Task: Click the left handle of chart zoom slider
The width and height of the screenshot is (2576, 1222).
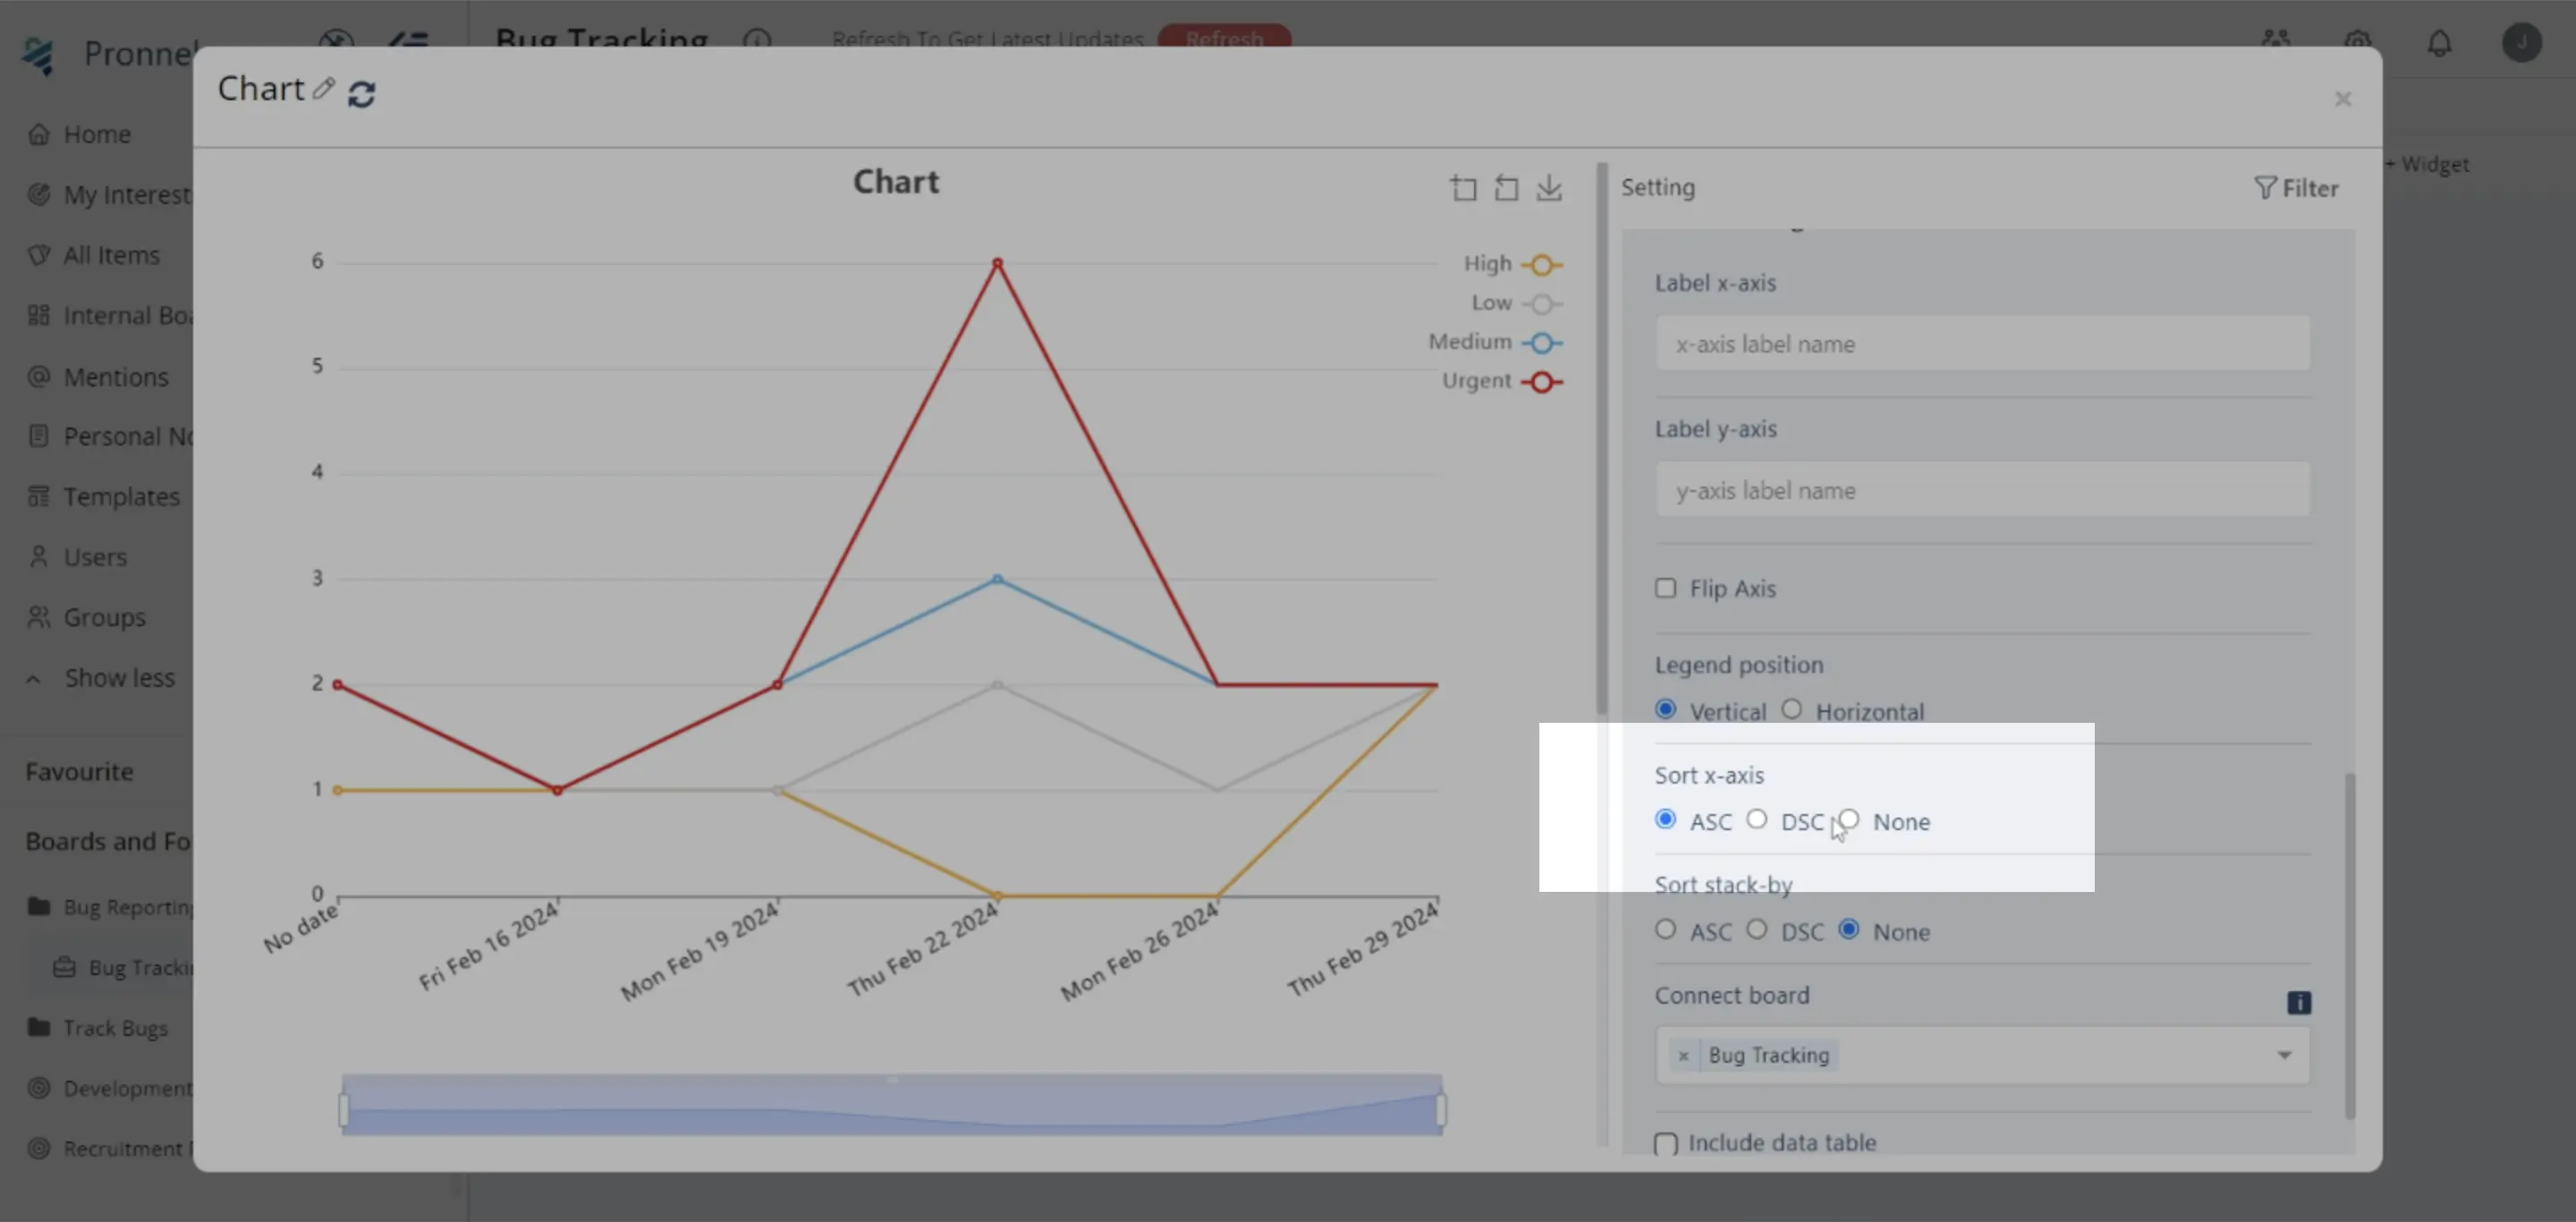Action: click(x=343, y=1109)
